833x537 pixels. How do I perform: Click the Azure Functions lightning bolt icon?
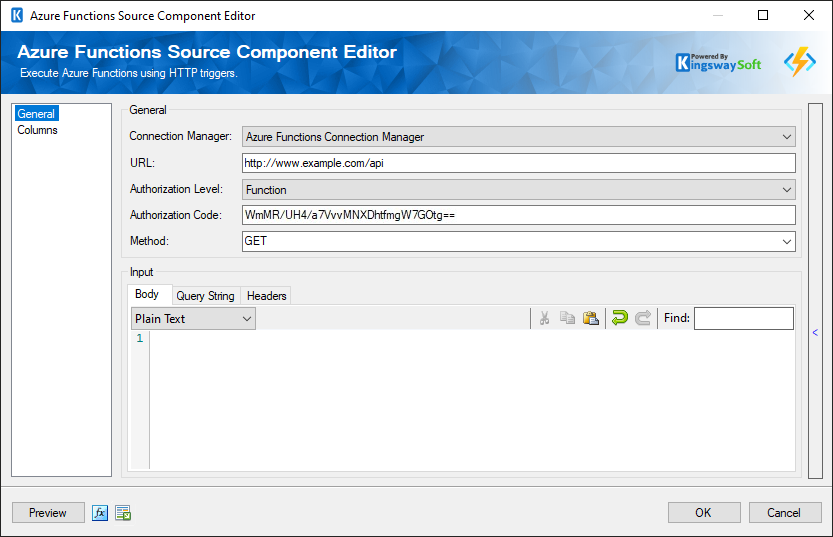tap(800, 62)
